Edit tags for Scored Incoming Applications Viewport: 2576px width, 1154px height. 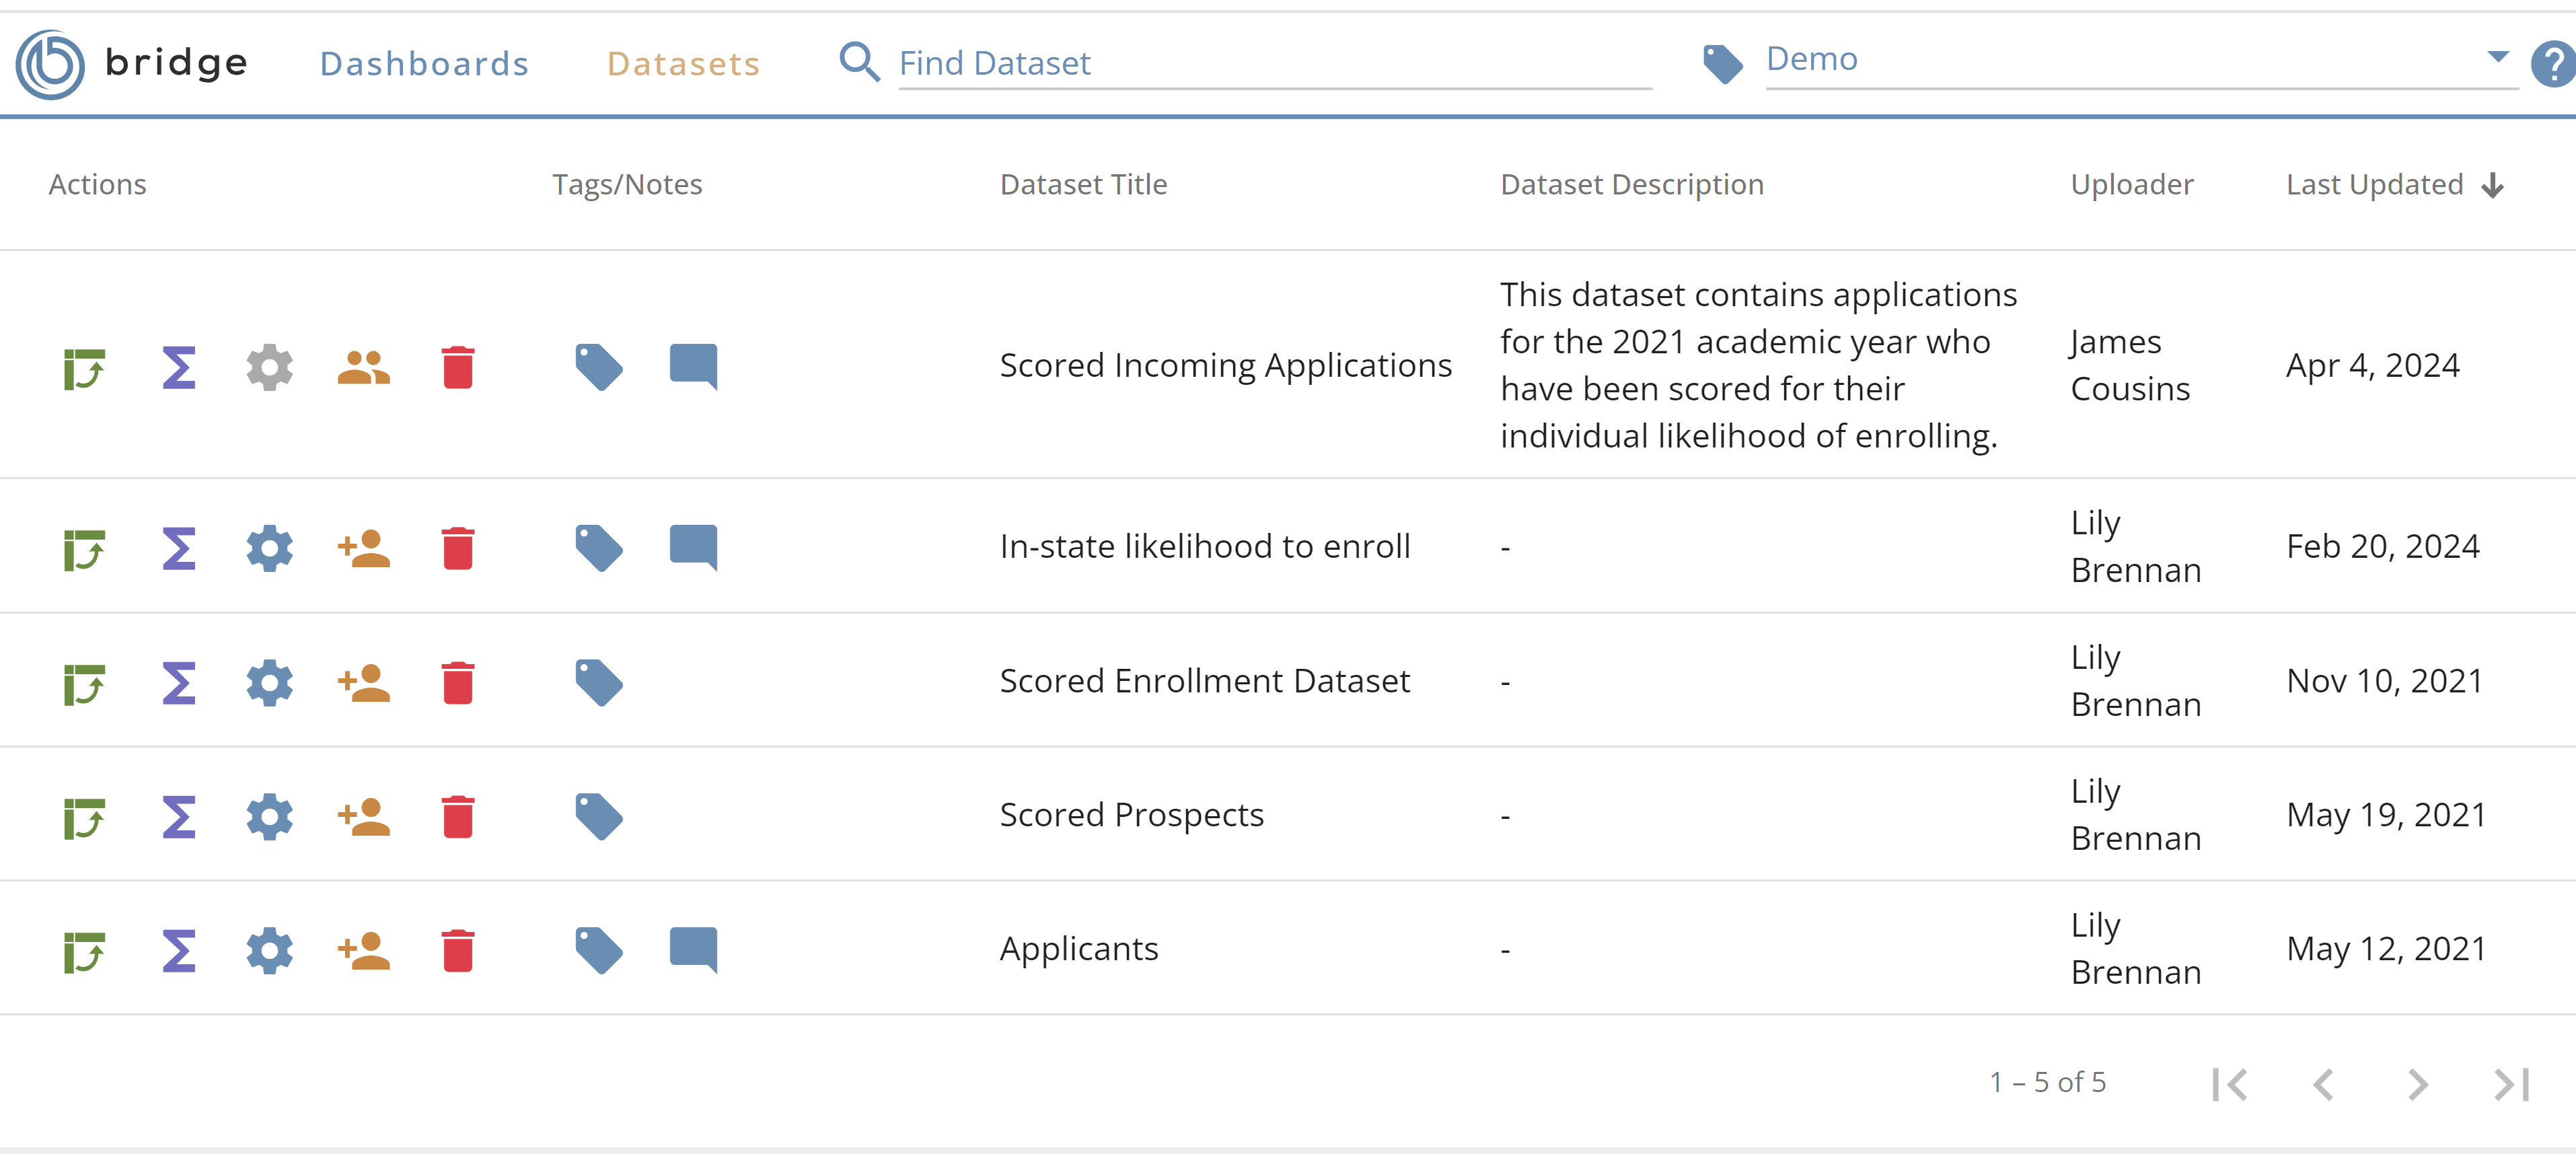[x=599, y=367]
